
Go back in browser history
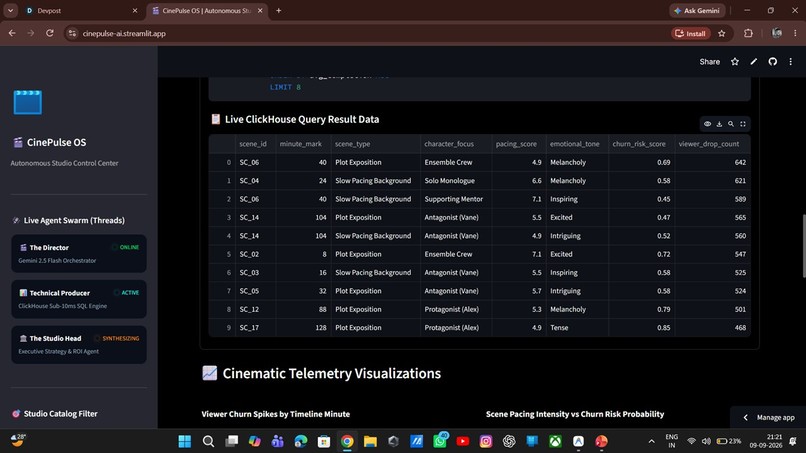(12, 33)
